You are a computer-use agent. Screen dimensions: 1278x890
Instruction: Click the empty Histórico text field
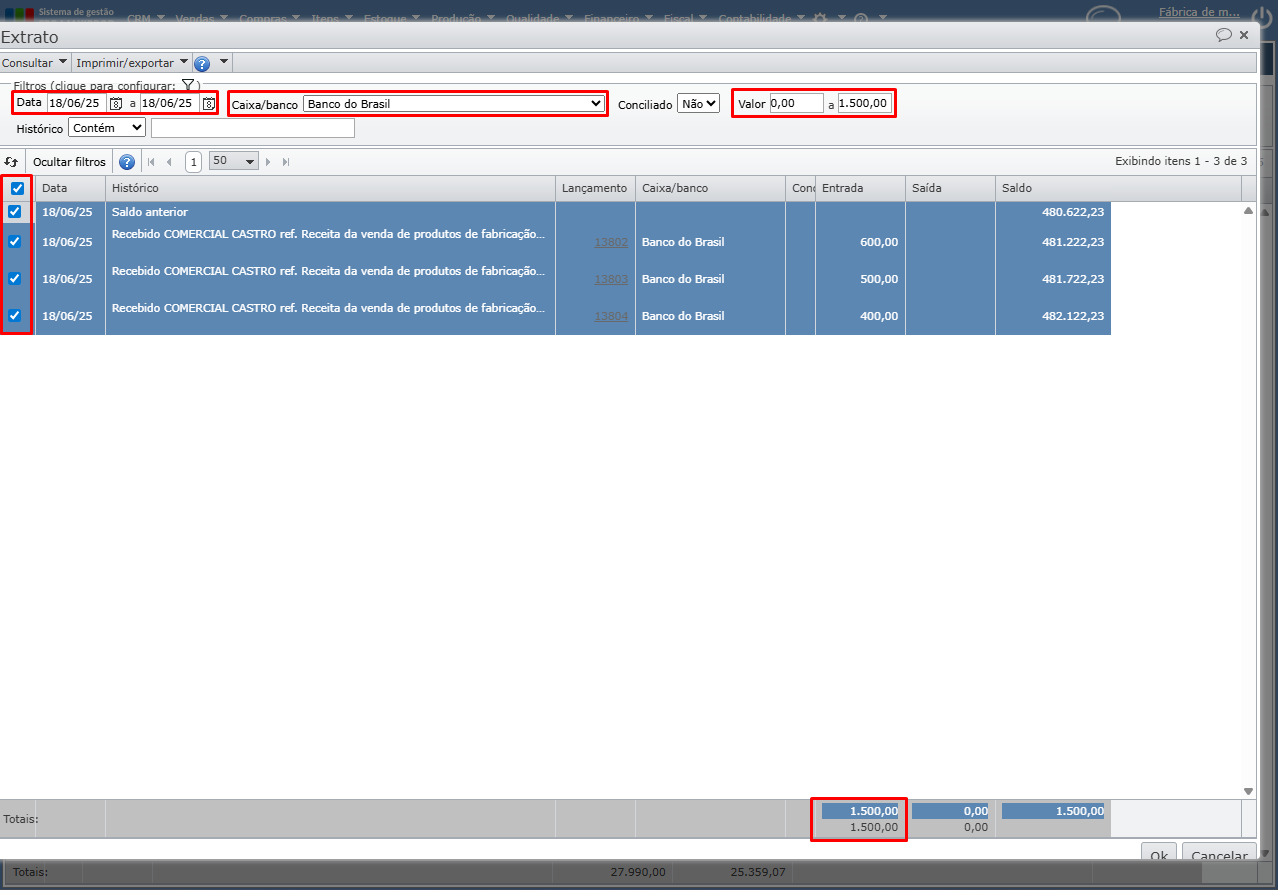click(253, 128)
